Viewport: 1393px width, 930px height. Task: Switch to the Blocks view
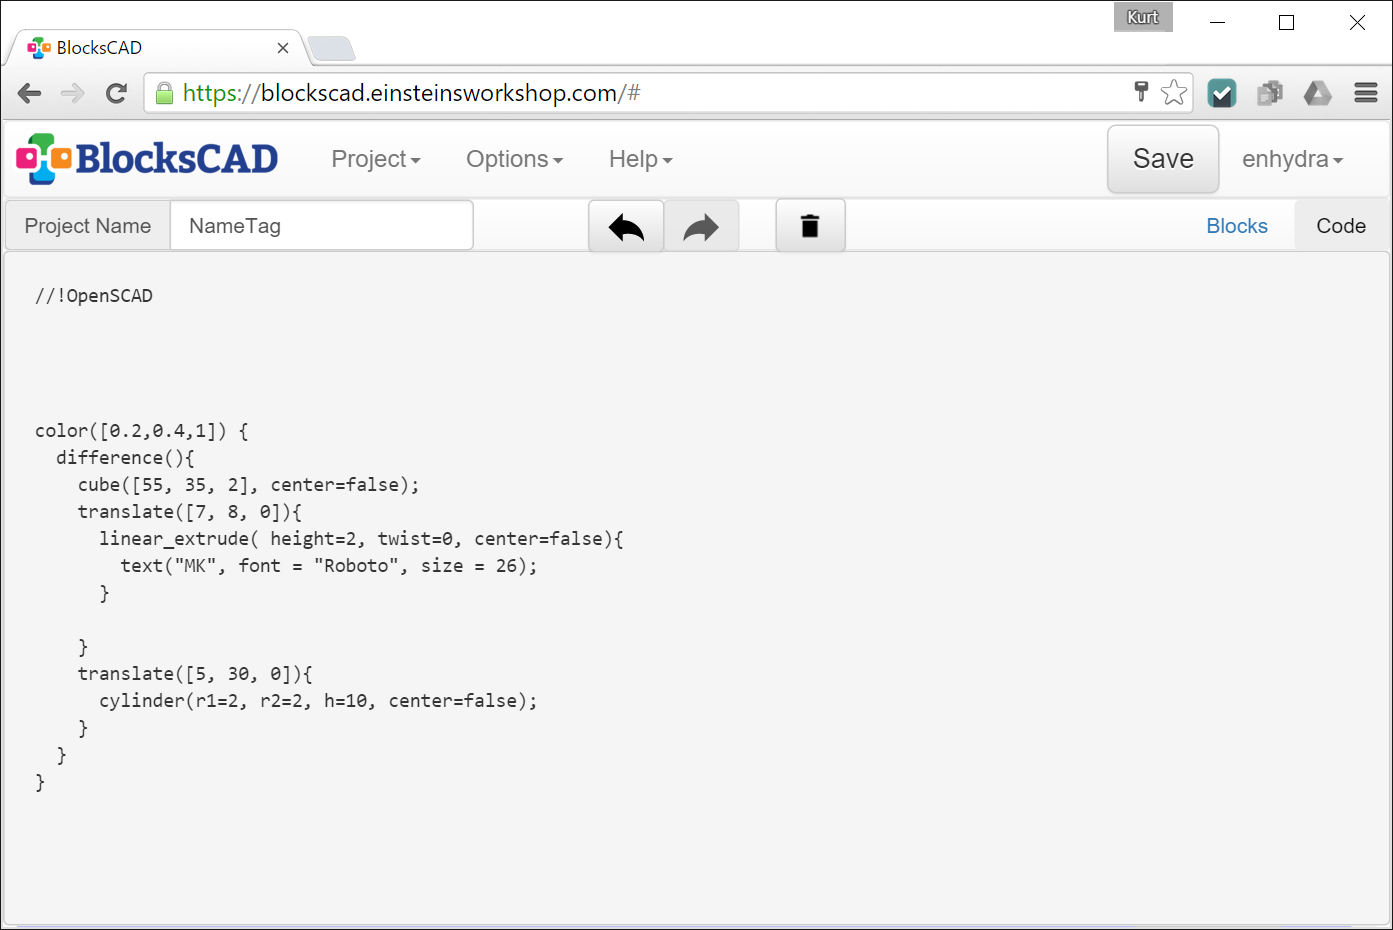point(1237,225)
